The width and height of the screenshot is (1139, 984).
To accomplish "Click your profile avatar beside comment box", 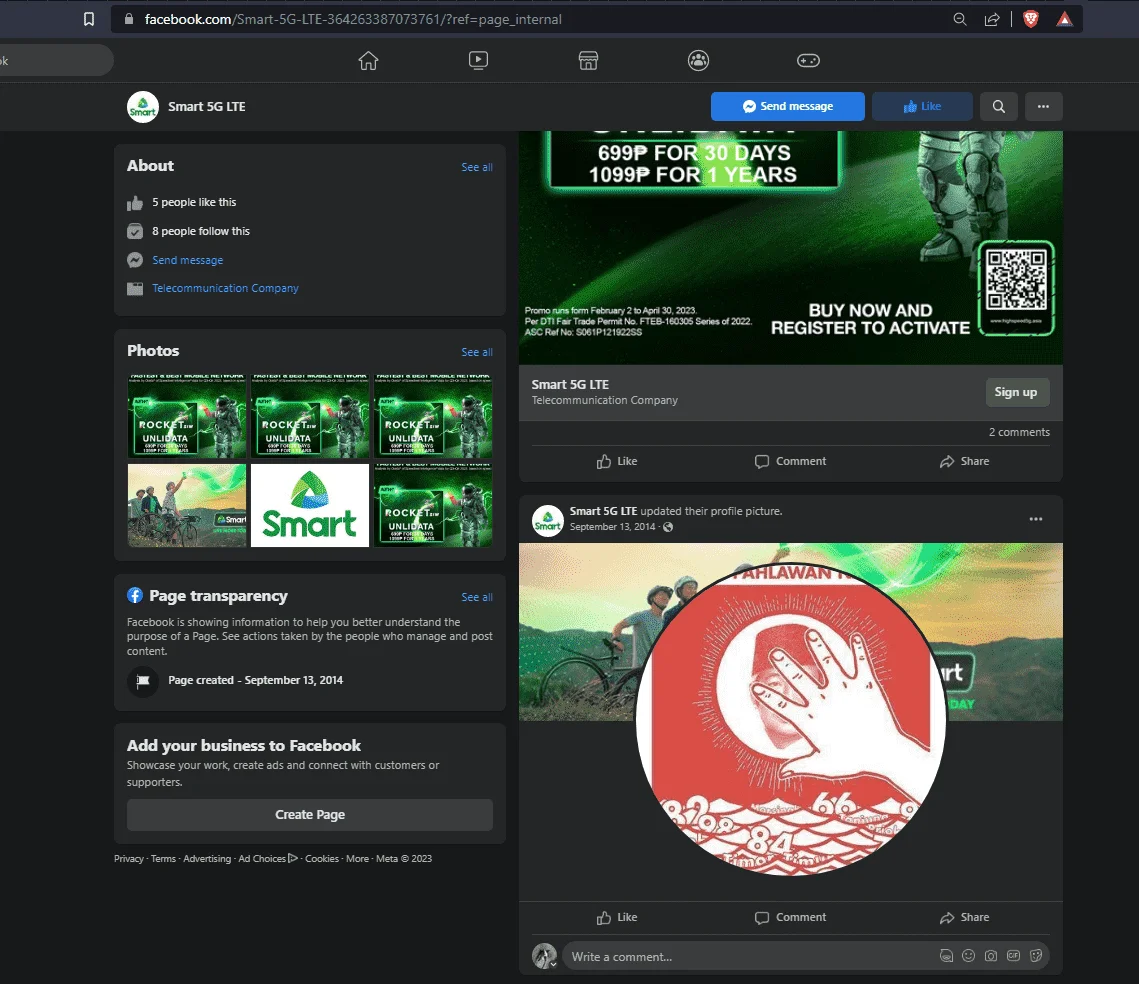I will (x=544, y=956).
